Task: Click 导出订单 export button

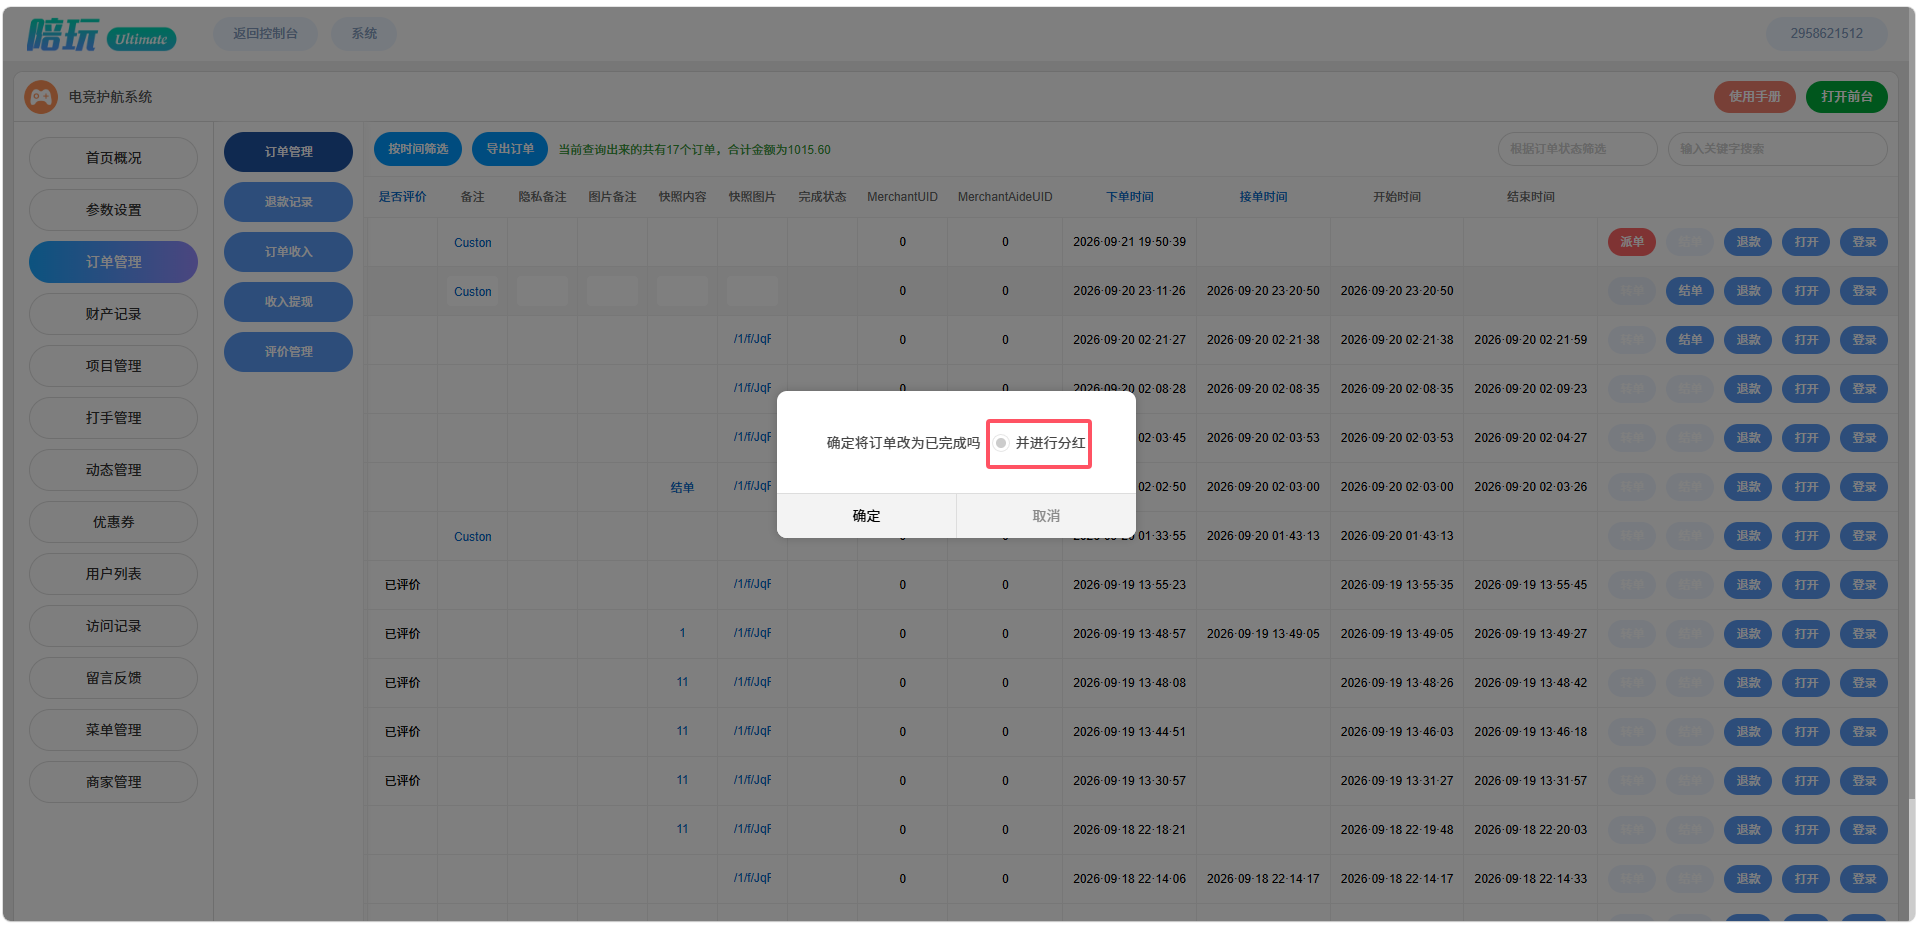Action: [510, 149]
